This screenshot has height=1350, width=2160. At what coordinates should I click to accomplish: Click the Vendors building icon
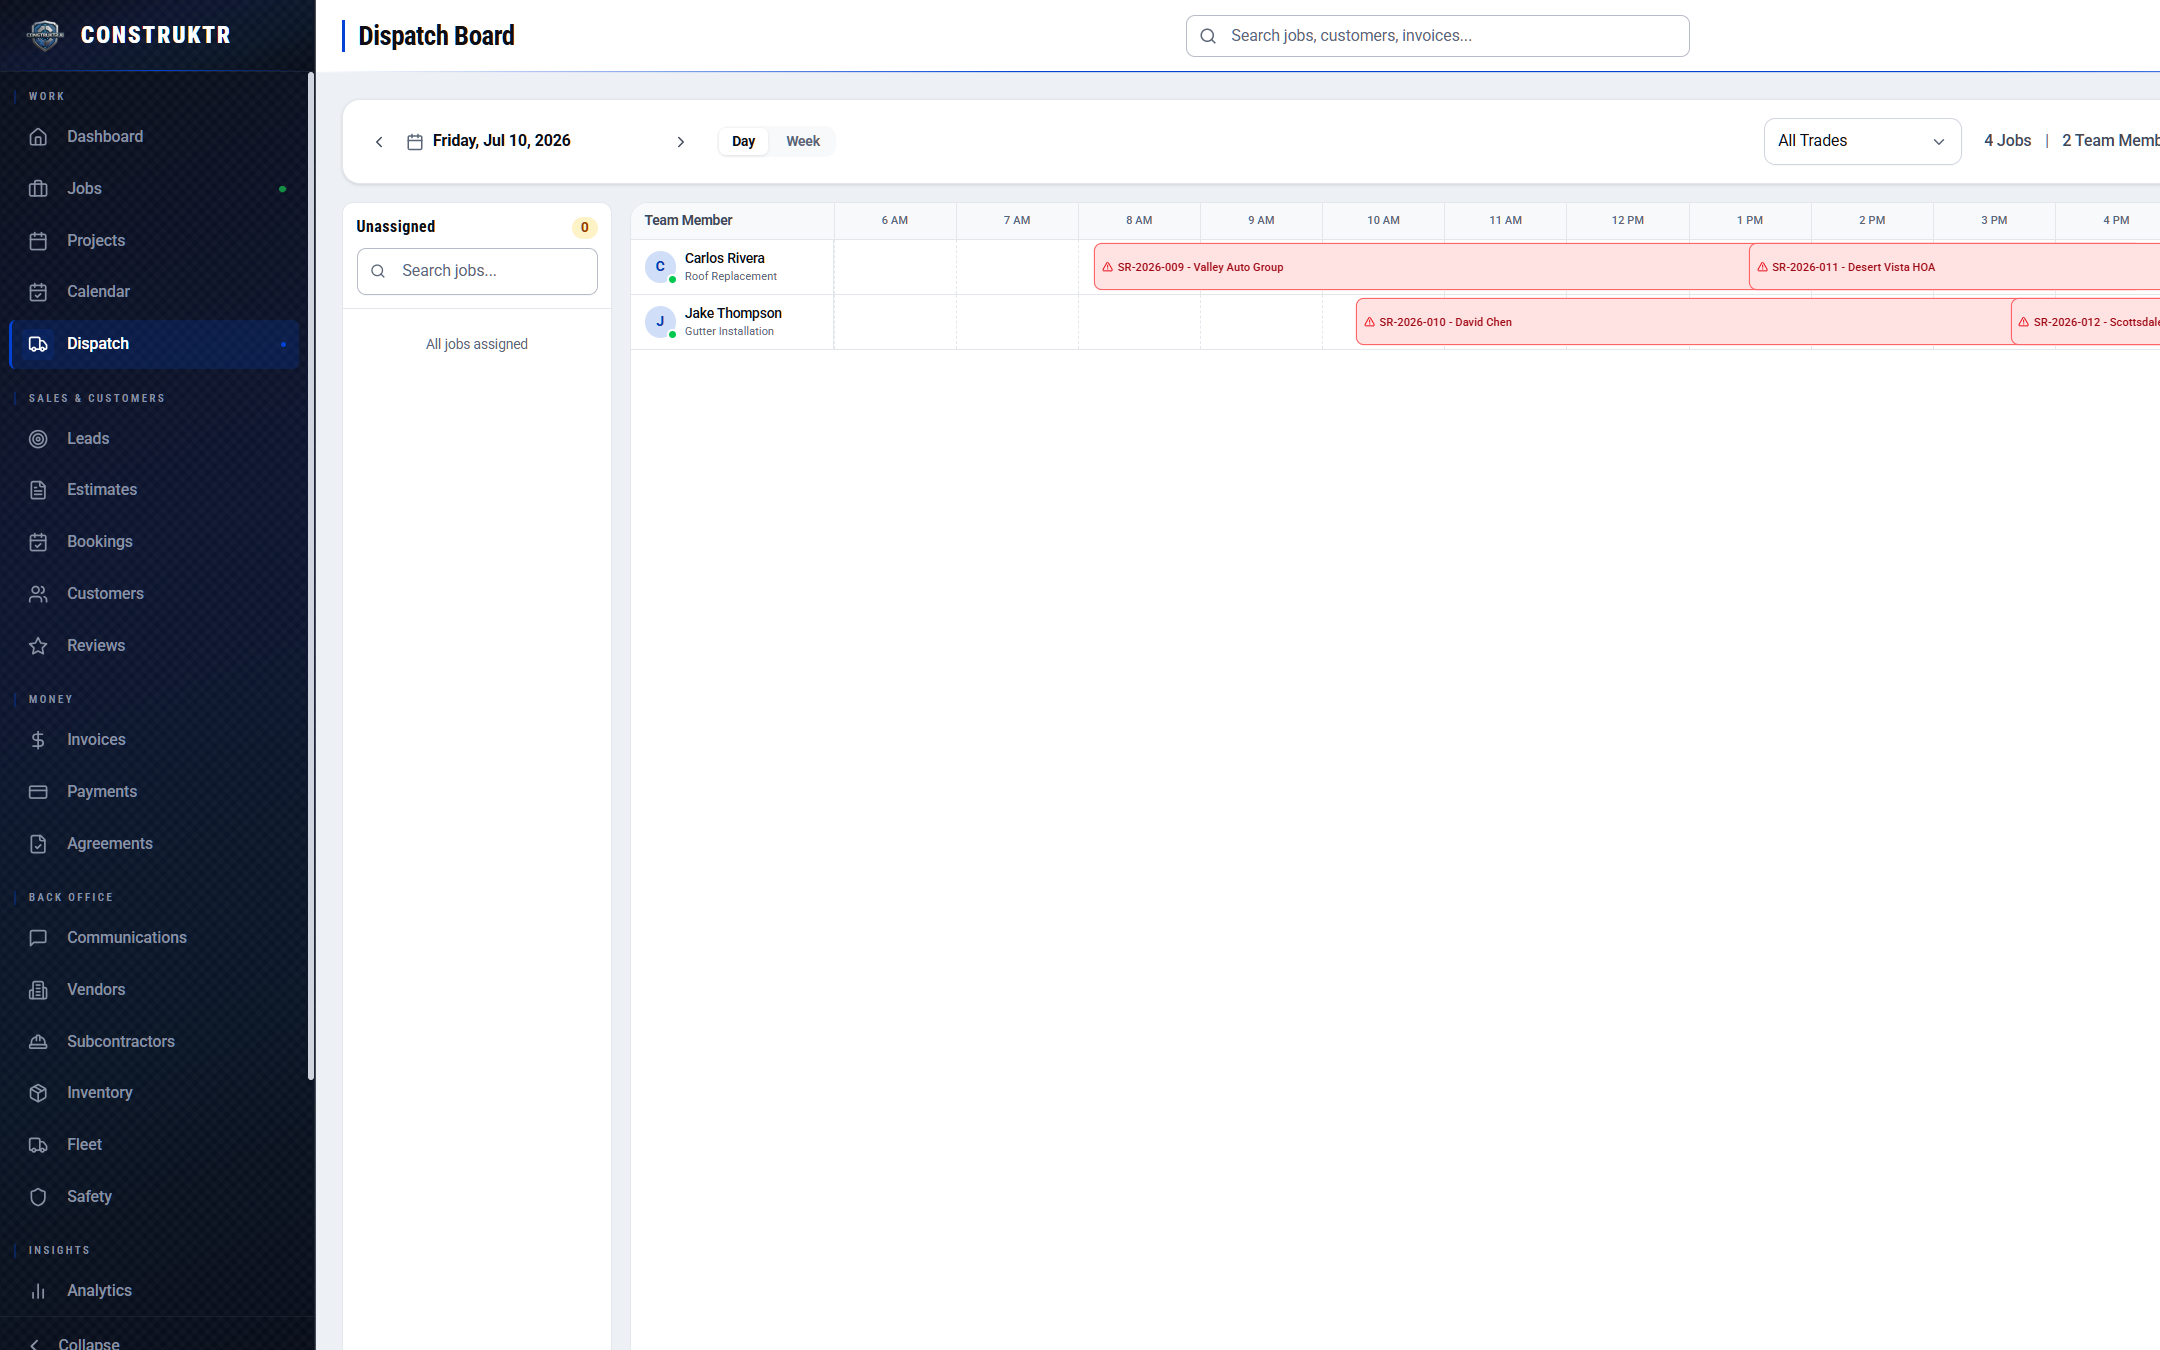pos(38,990)
